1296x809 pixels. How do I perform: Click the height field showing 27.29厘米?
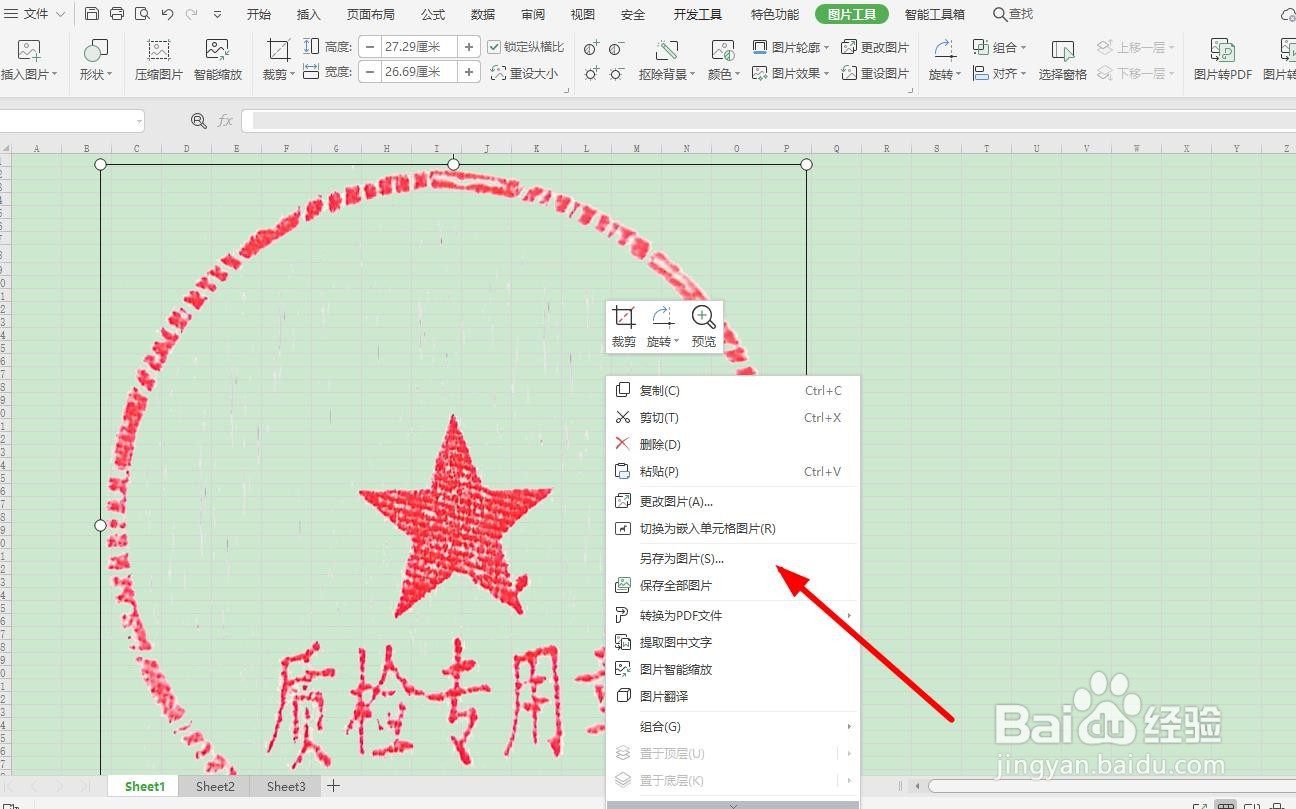(x=419, y=47)
